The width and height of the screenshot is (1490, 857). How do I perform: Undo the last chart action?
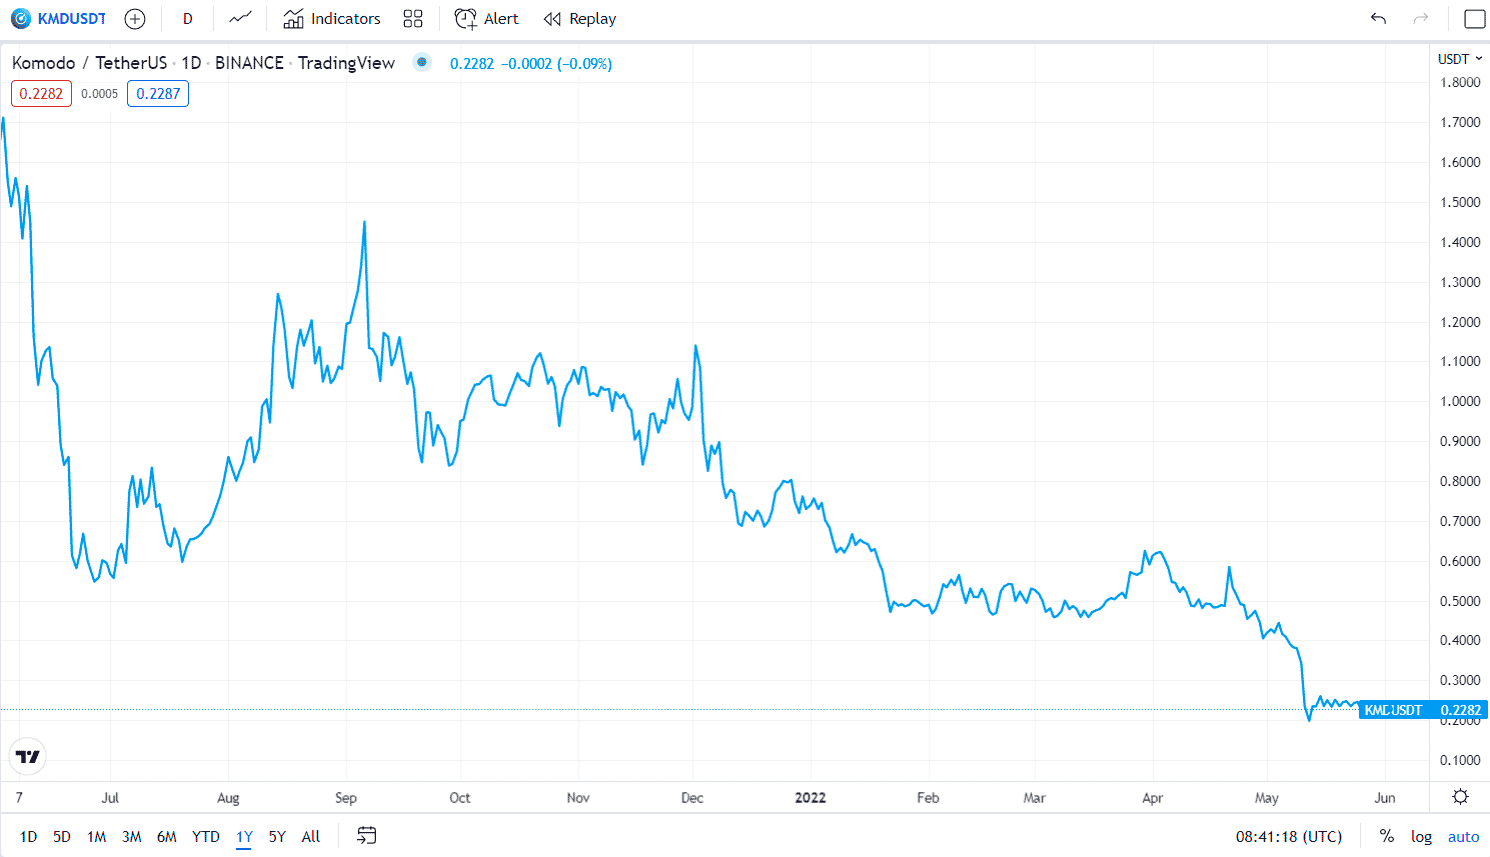pyautogui.click(x=1379, y=19)
